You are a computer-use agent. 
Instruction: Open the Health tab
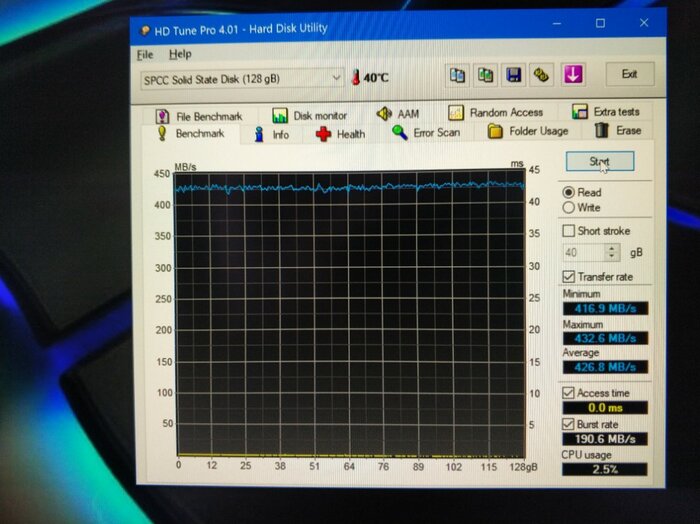coord(340,134)
